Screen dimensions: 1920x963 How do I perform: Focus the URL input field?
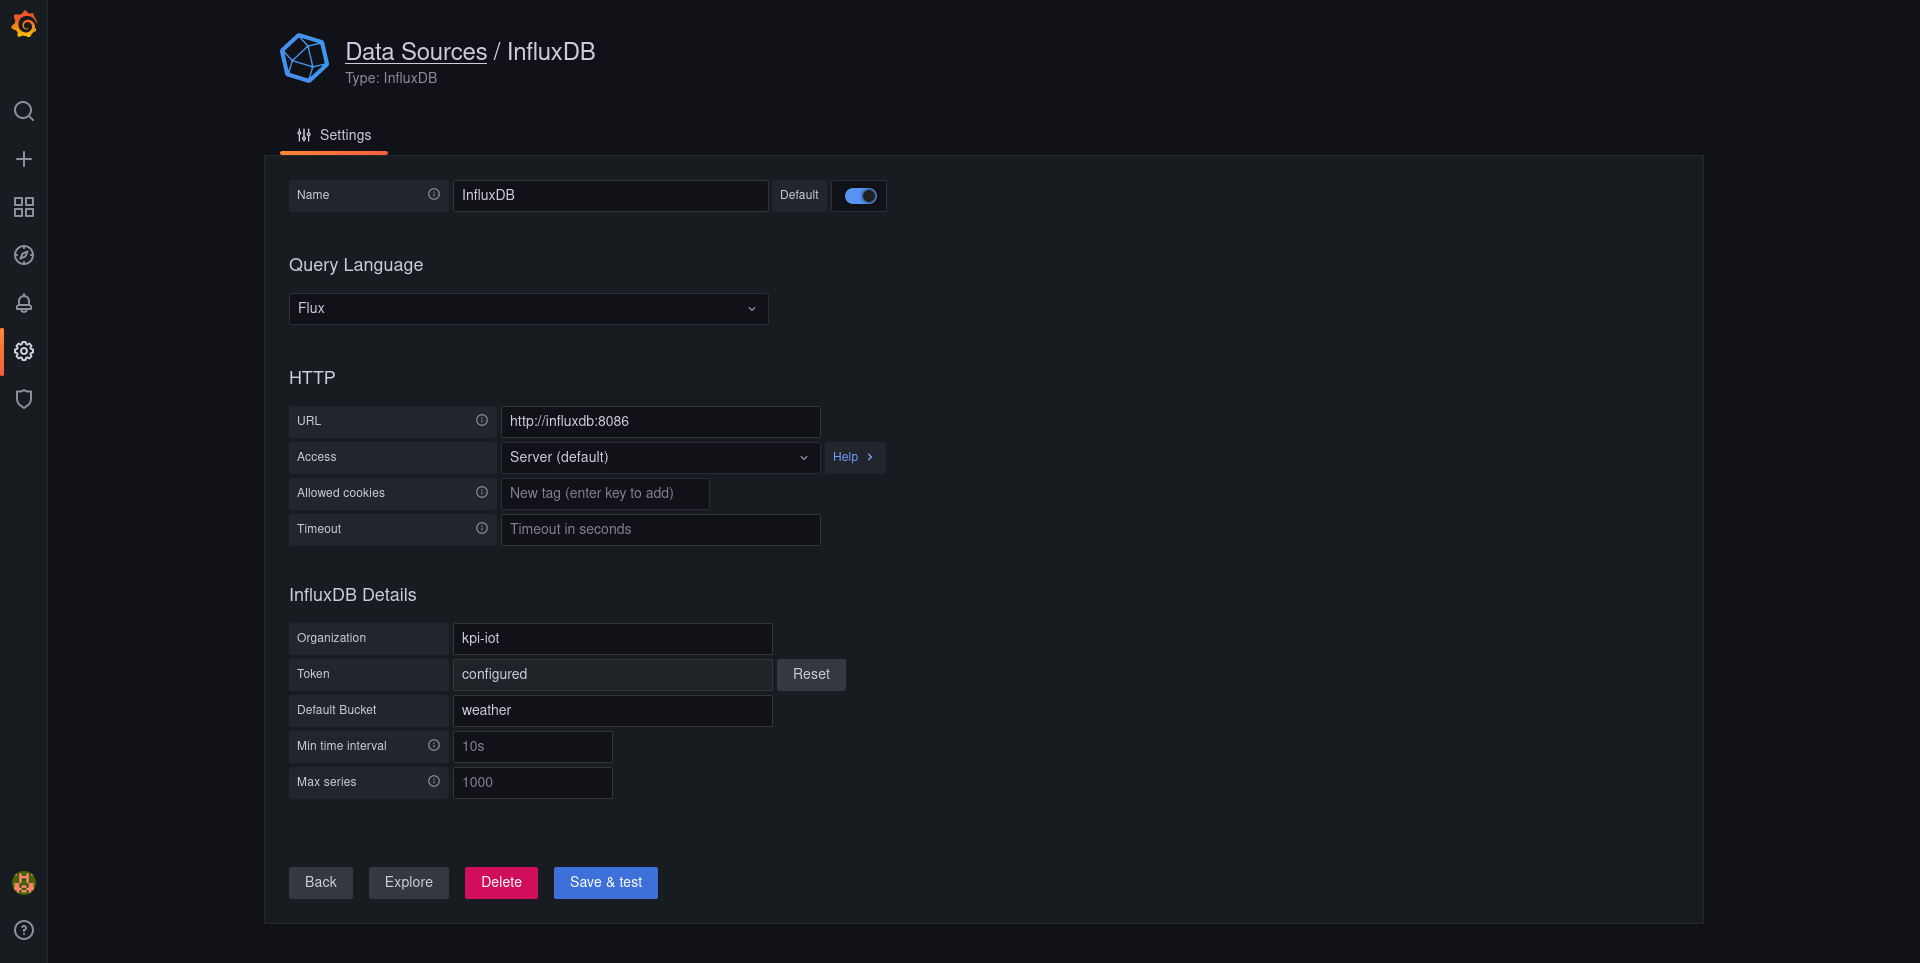(661, 422)
